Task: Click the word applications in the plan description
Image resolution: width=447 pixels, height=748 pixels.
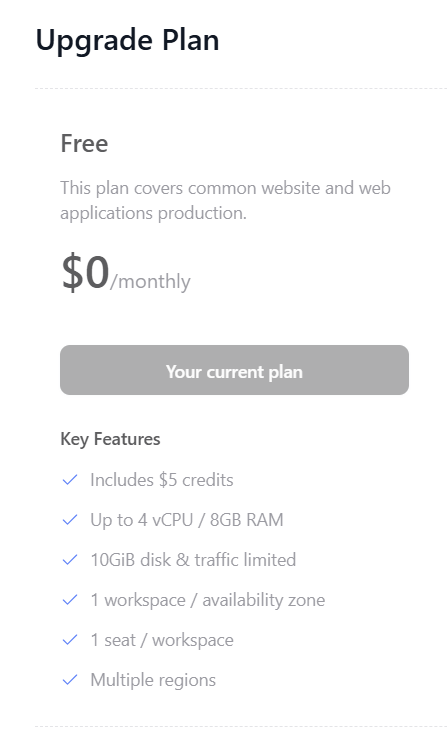Action: [x=107, y=213]
